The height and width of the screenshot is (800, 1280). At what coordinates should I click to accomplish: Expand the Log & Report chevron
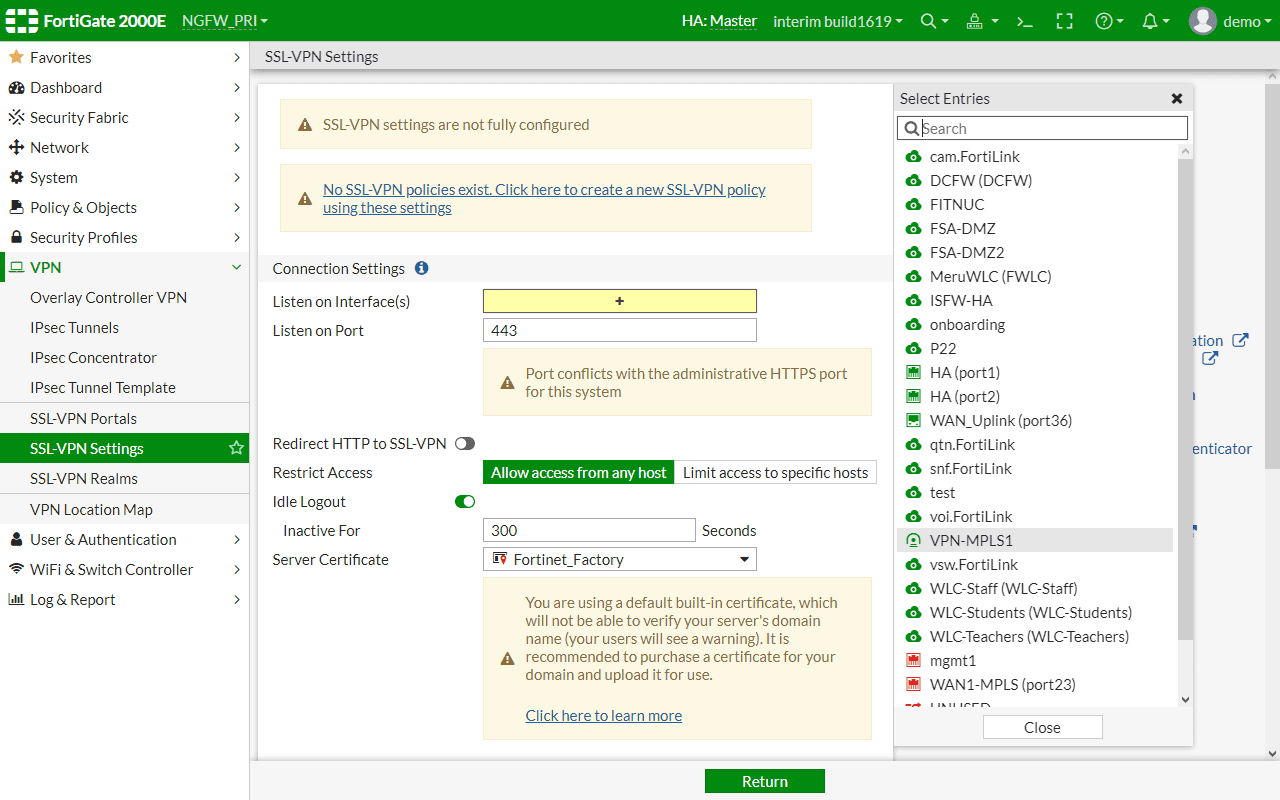[x=237, y=599]
